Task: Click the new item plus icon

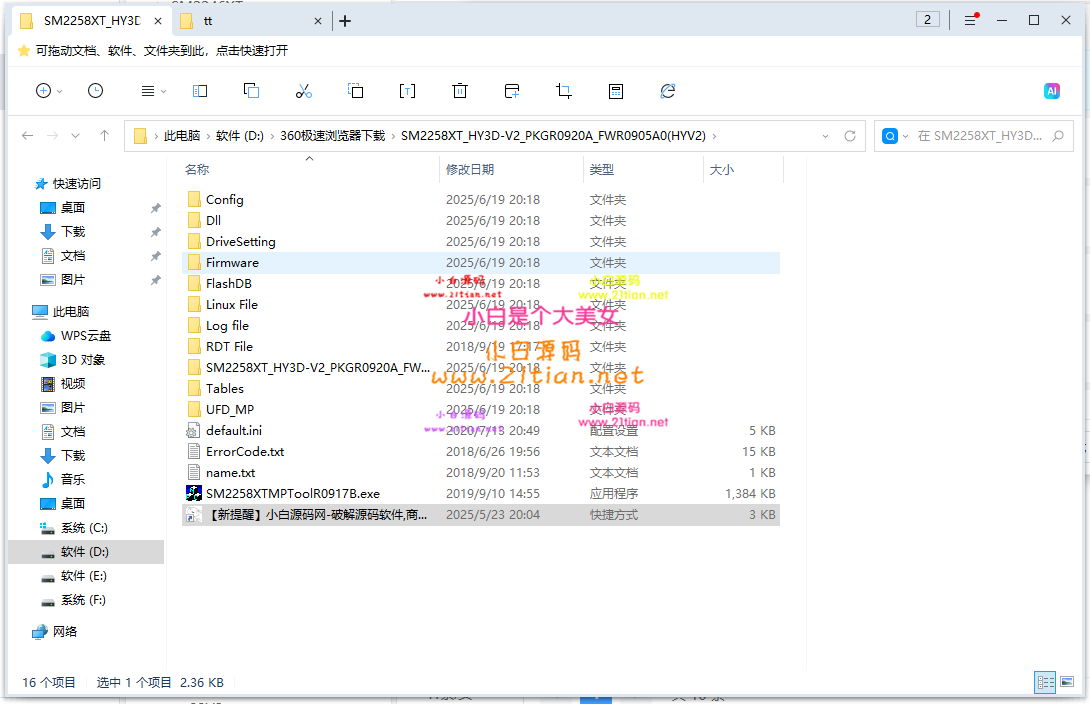Action: (45, 90)
